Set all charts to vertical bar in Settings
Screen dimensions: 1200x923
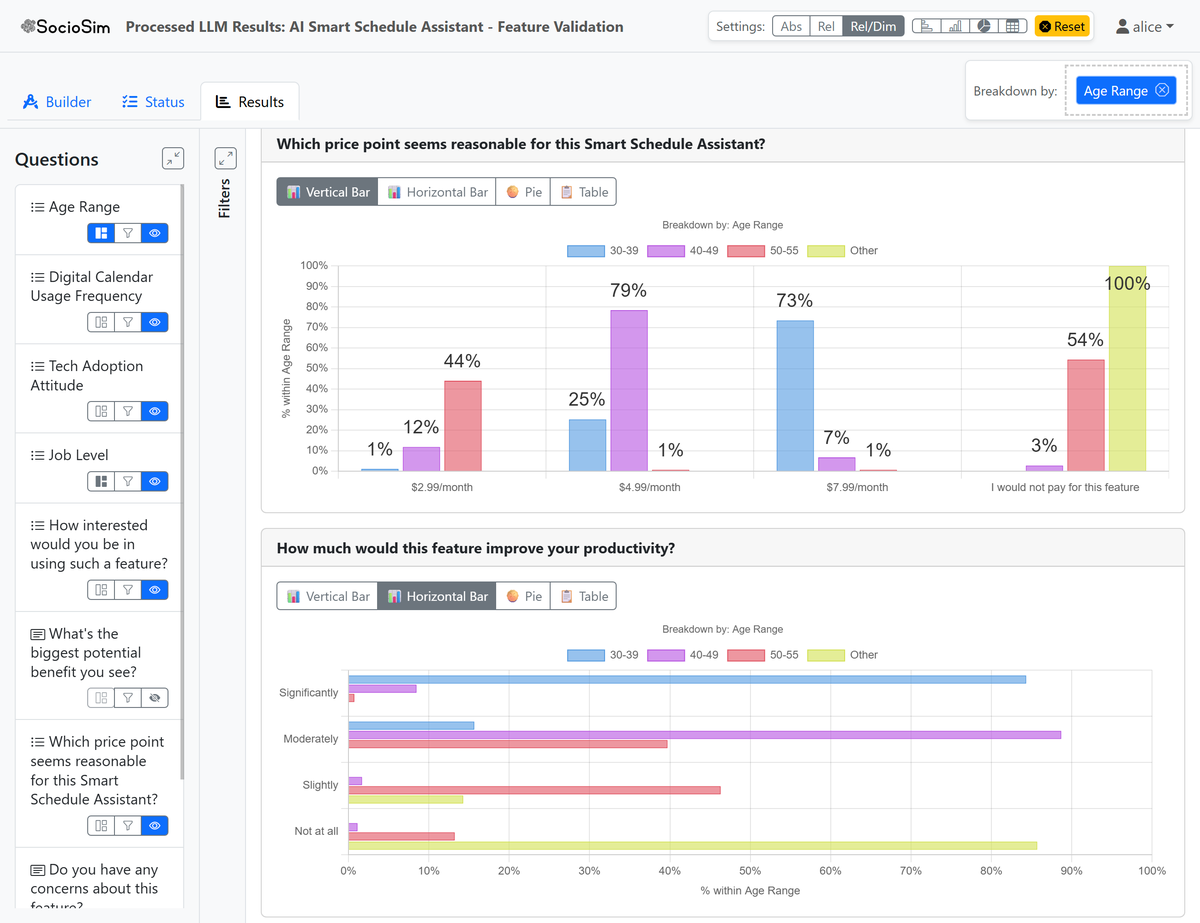(x=955, y=26)
